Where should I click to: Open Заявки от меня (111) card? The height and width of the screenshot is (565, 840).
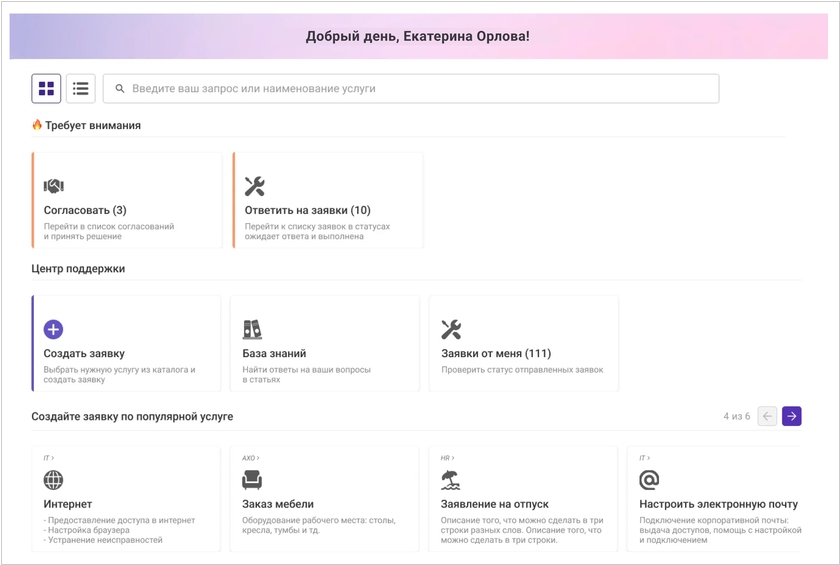[523, 343]
